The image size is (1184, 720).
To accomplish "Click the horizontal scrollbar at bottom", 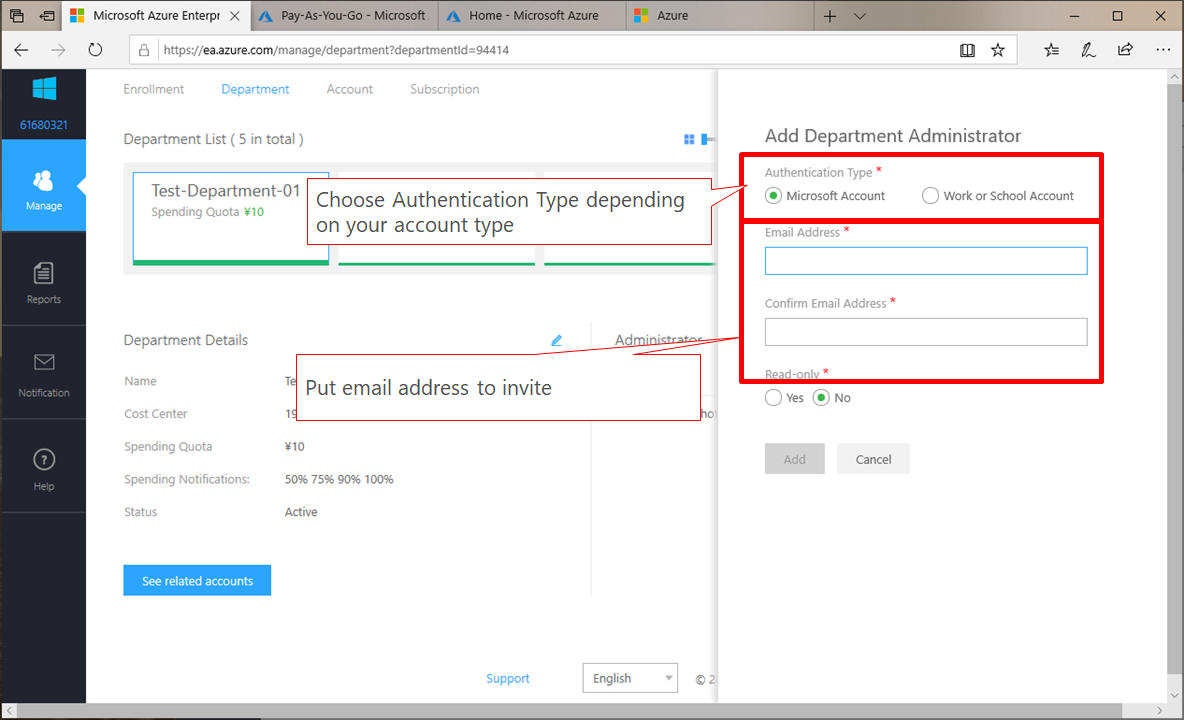I will pyautogui.click(x=569, y=711).
